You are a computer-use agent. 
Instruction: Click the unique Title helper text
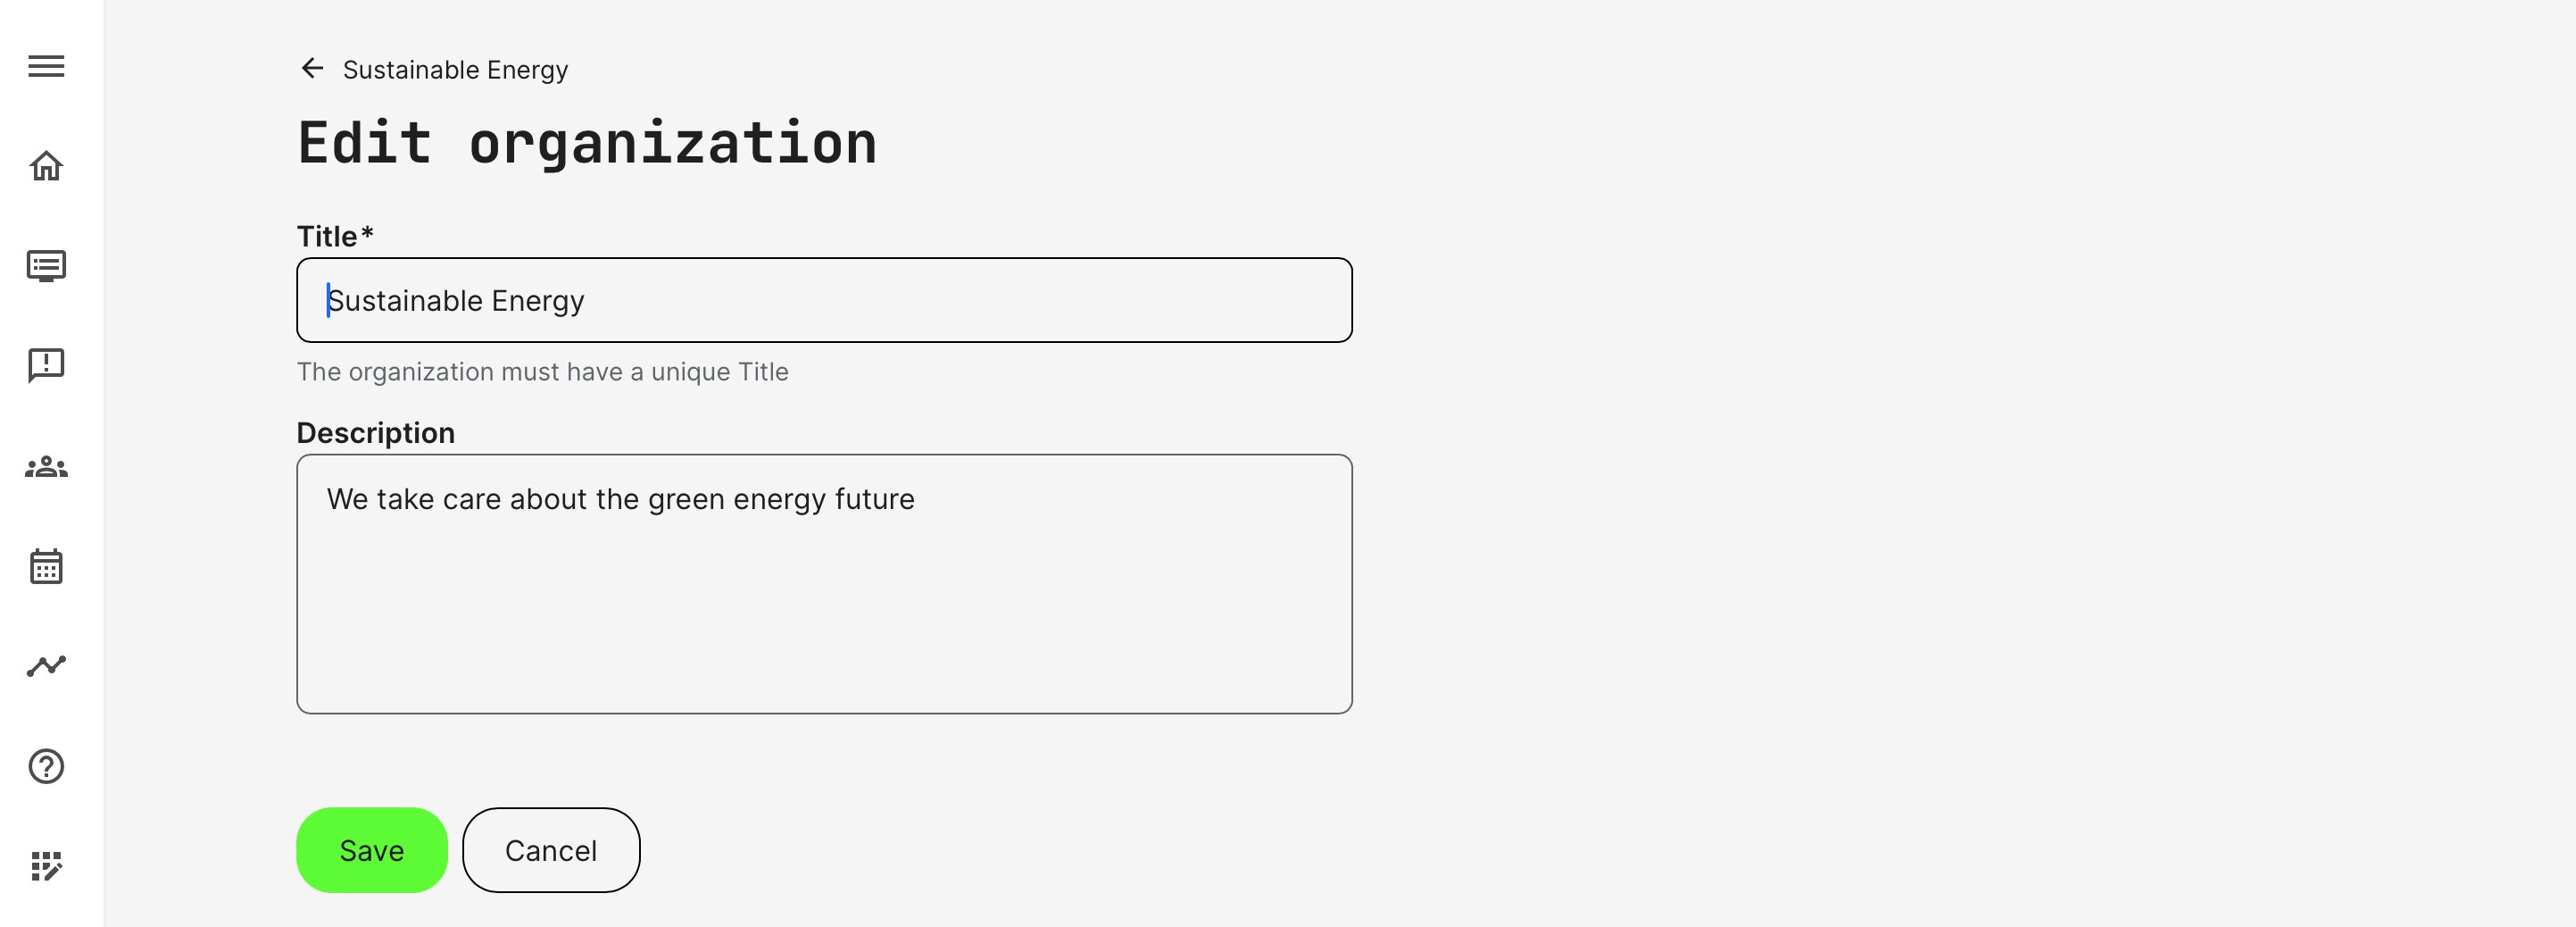(x=542, y=372)
